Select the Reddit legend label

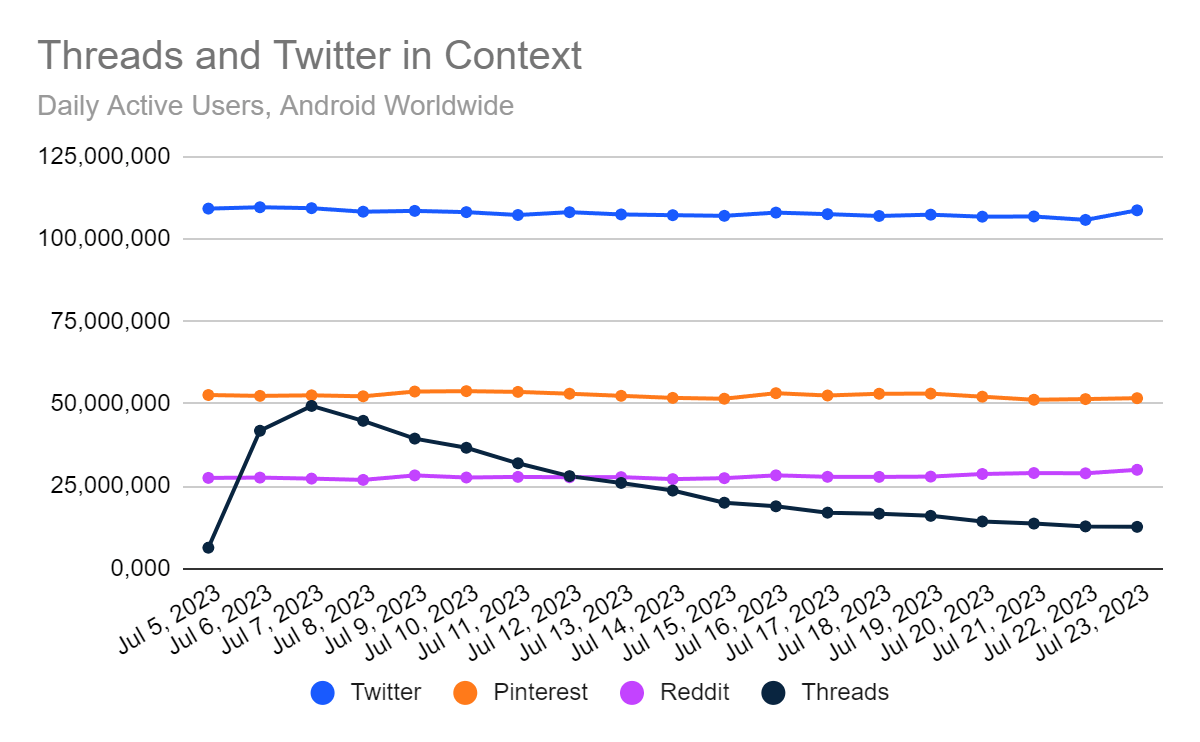[695, 692]
